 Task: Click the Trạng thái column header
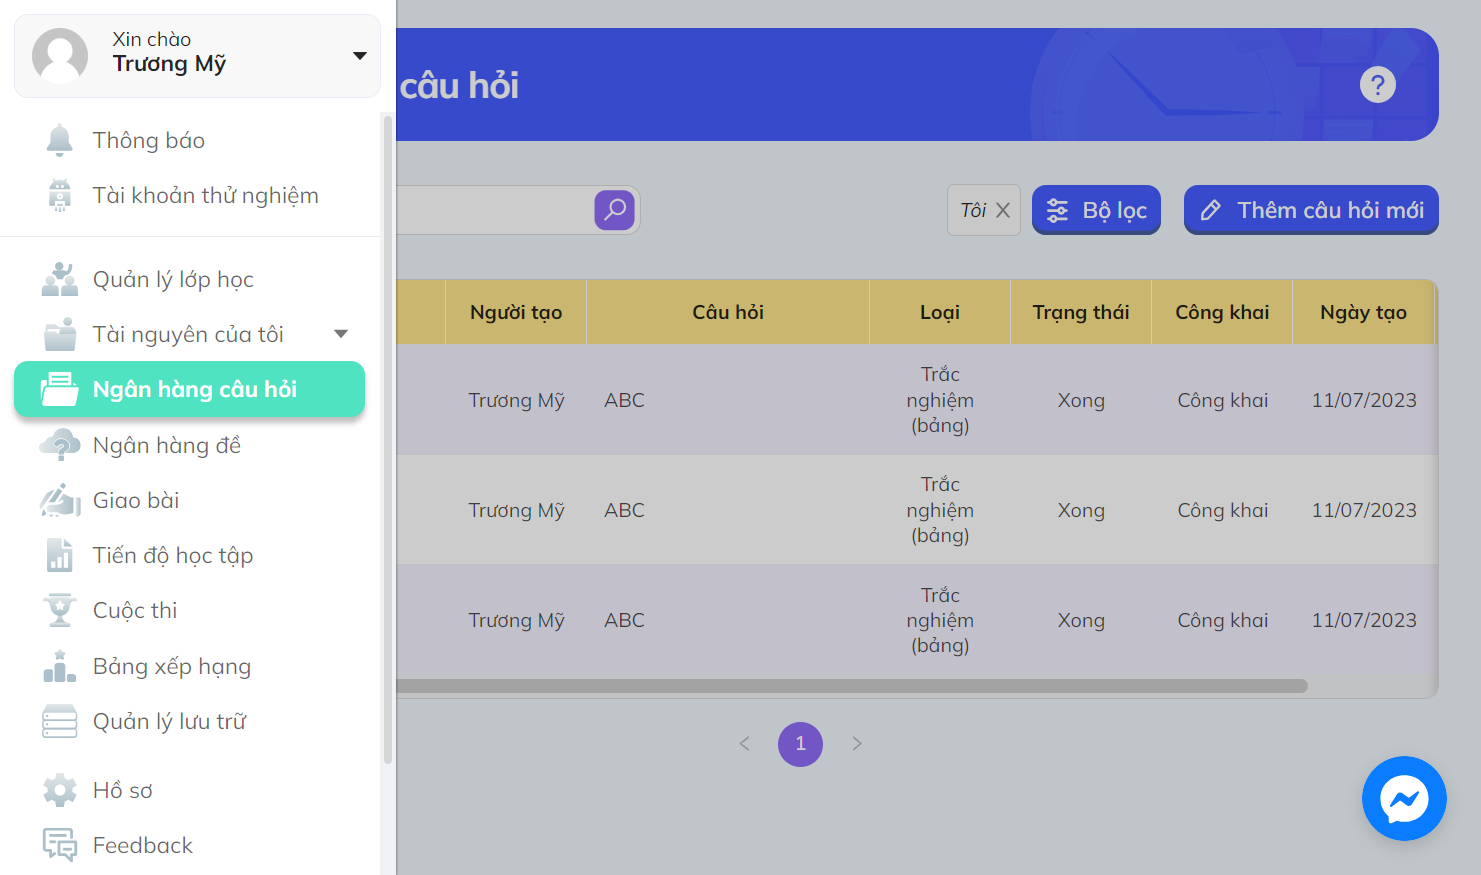(x=1081, y=312)
